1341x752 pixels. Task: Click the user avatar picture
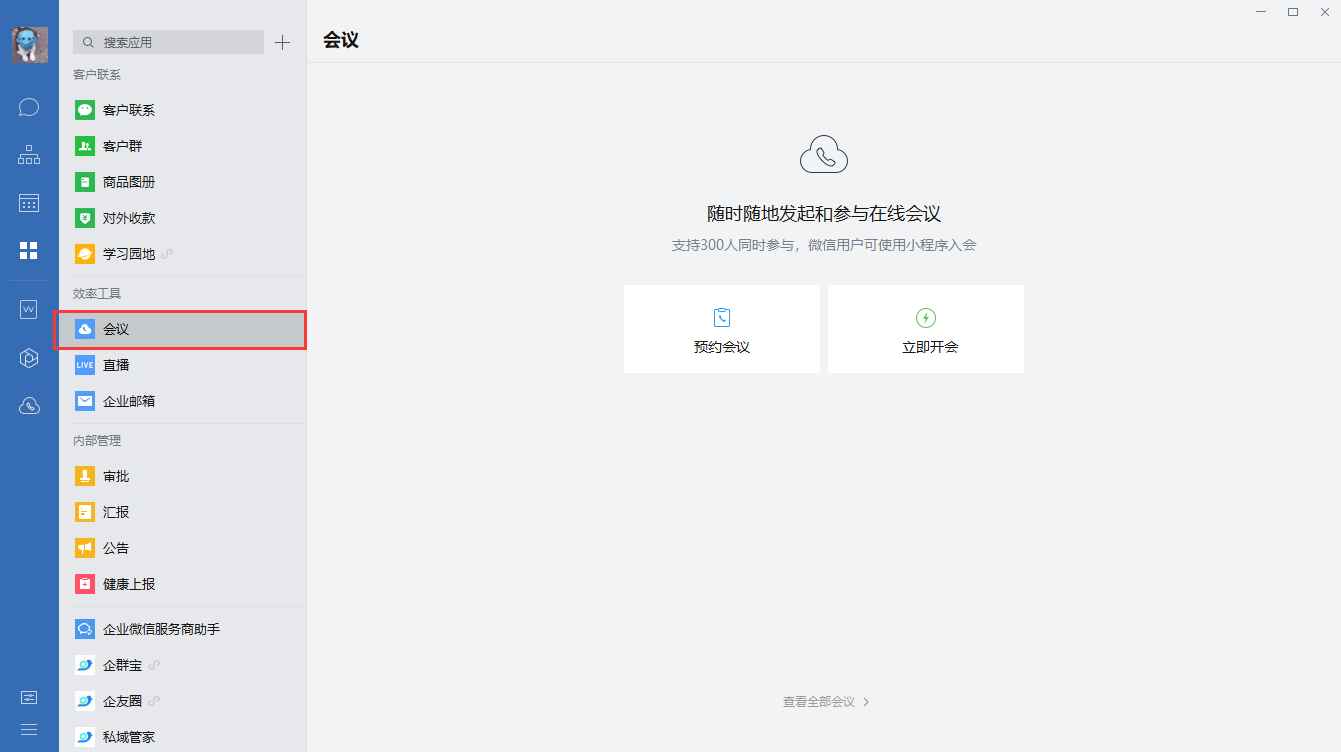[29, 45]
